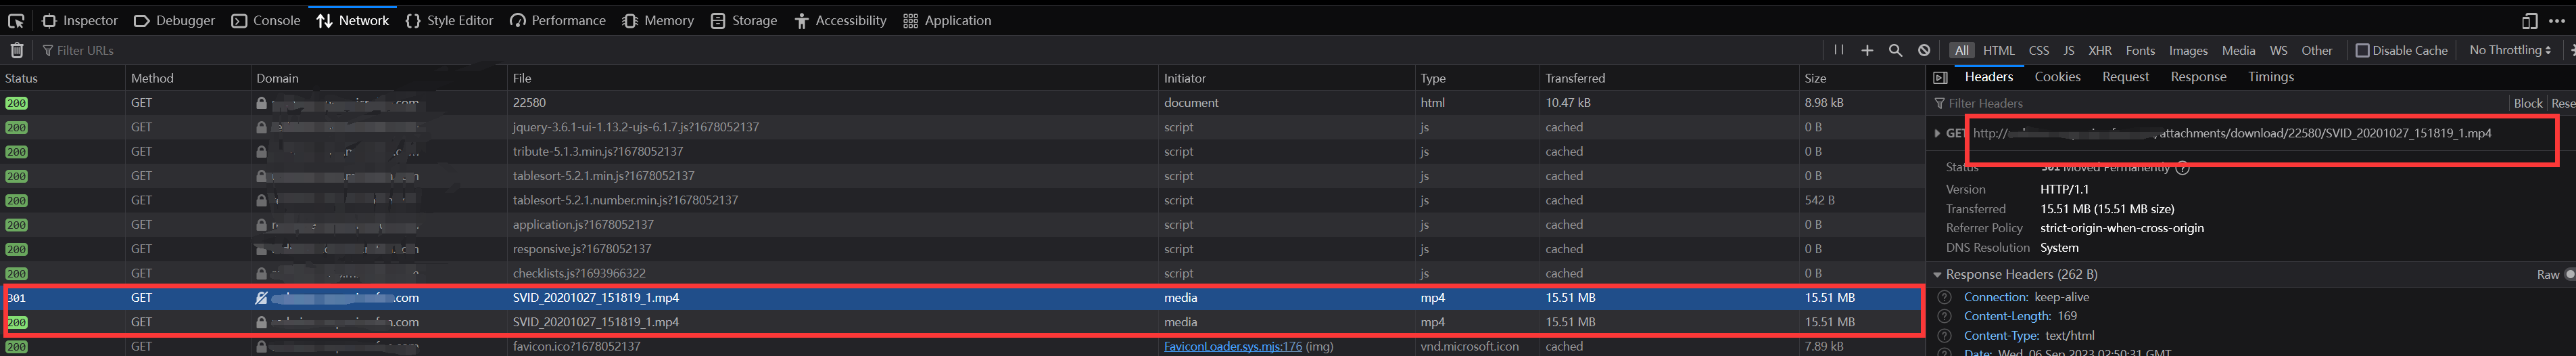Open request blocking icon

[x=1924, y=50]
